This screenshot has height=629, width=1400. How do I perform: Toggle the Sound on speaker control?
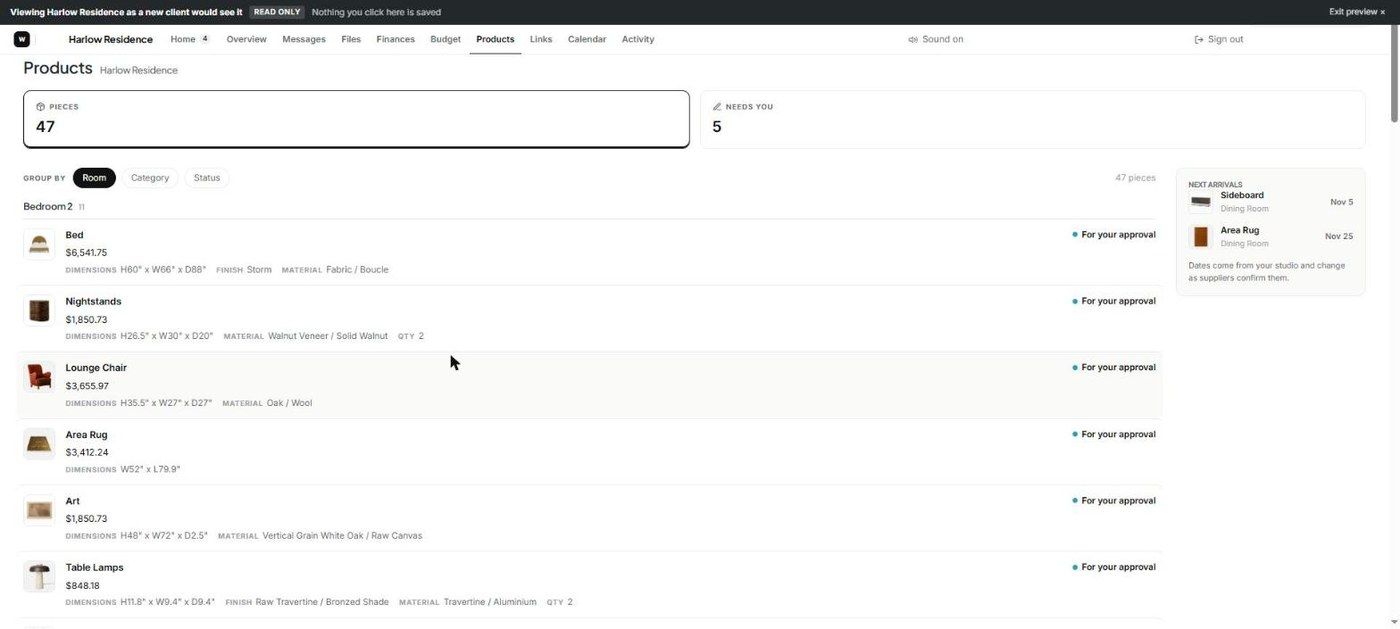click(x=936, y=39)
